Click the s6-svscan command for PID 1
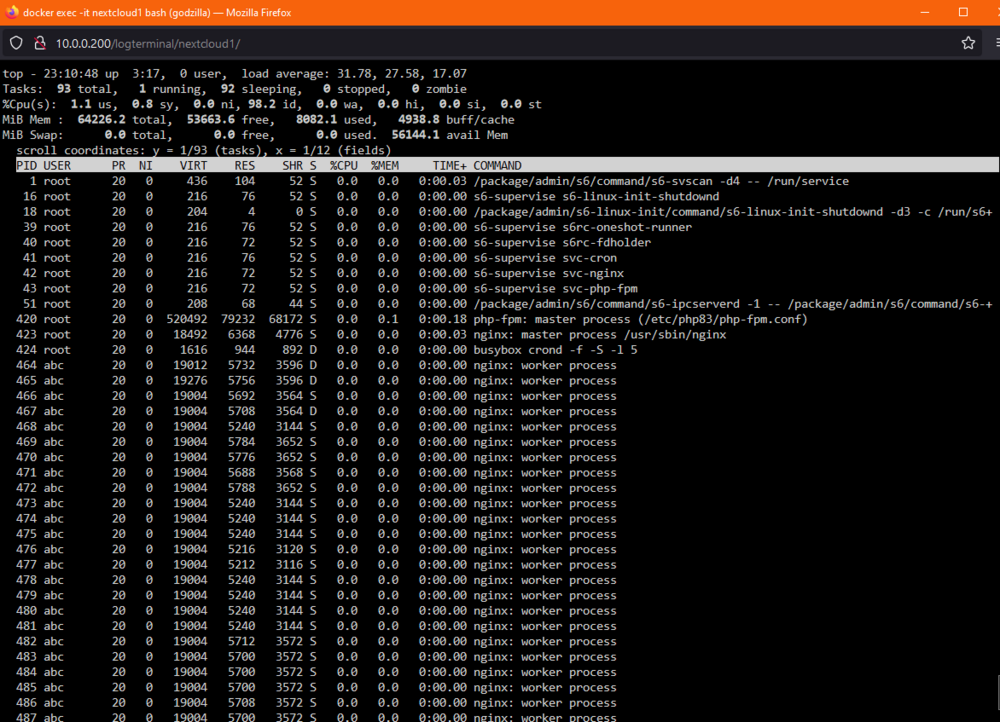Image resolution: width=1000 pixels, height=722 pixels. 661,180
